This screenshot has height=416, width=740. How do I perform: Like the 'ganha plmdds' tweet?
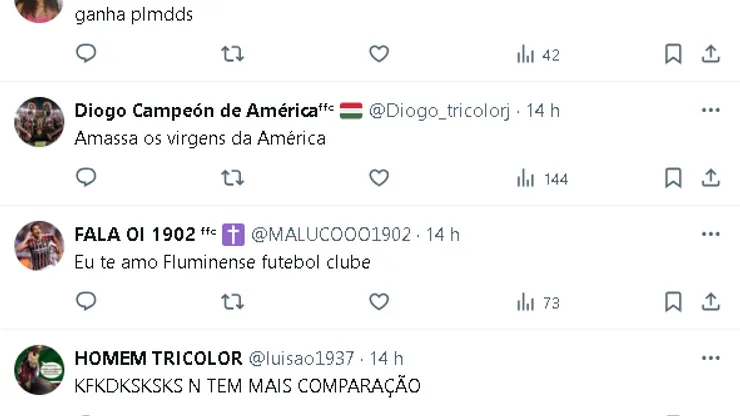pyautogui.click(x=379, y=54)
